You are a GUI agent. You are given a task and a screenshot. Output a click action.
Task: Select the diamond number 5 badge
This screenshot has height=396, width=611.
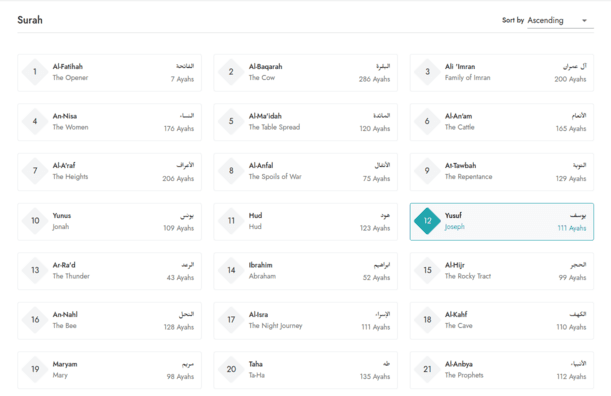coord(231,122)
